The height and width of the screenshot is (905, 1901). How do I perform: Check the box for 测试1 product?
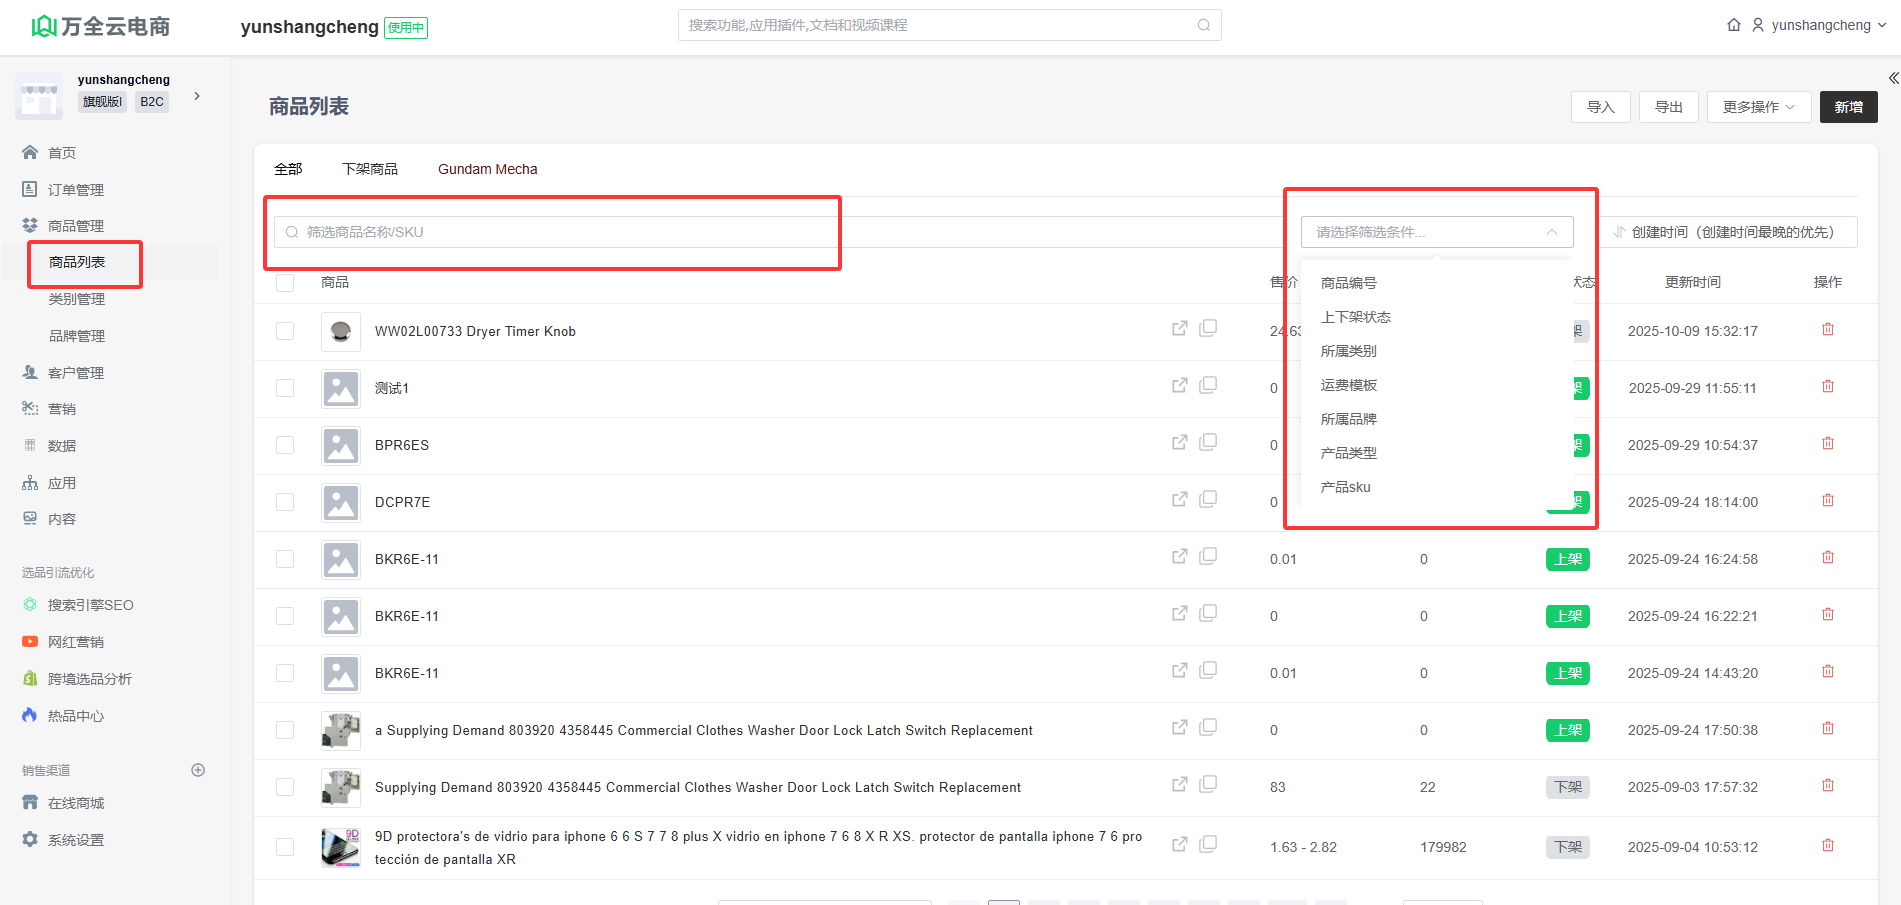[285, 388]
